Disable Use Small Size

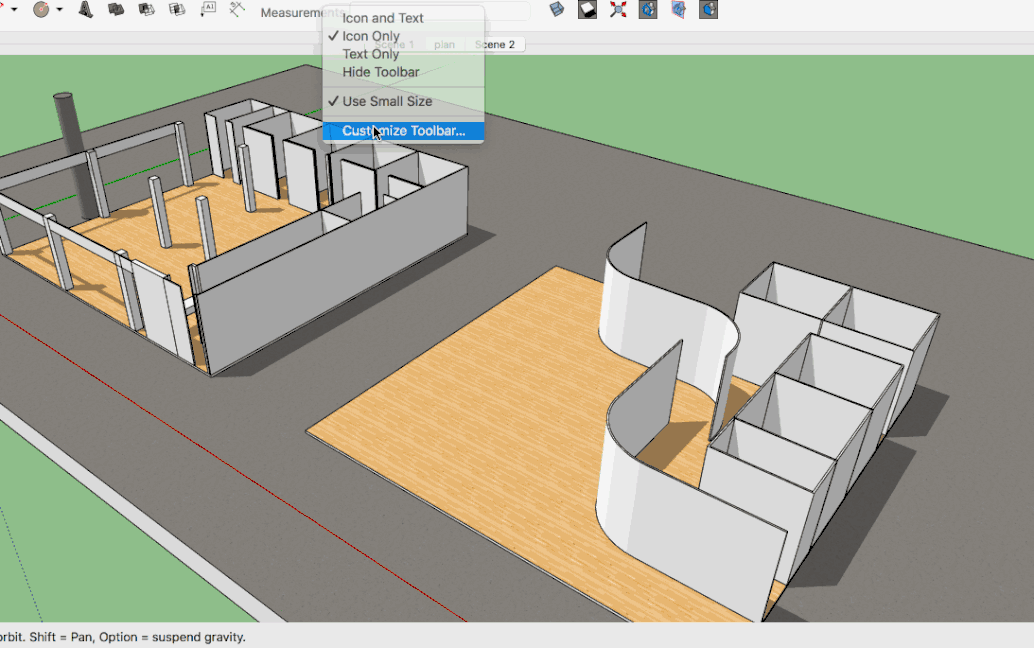(390, 101)
